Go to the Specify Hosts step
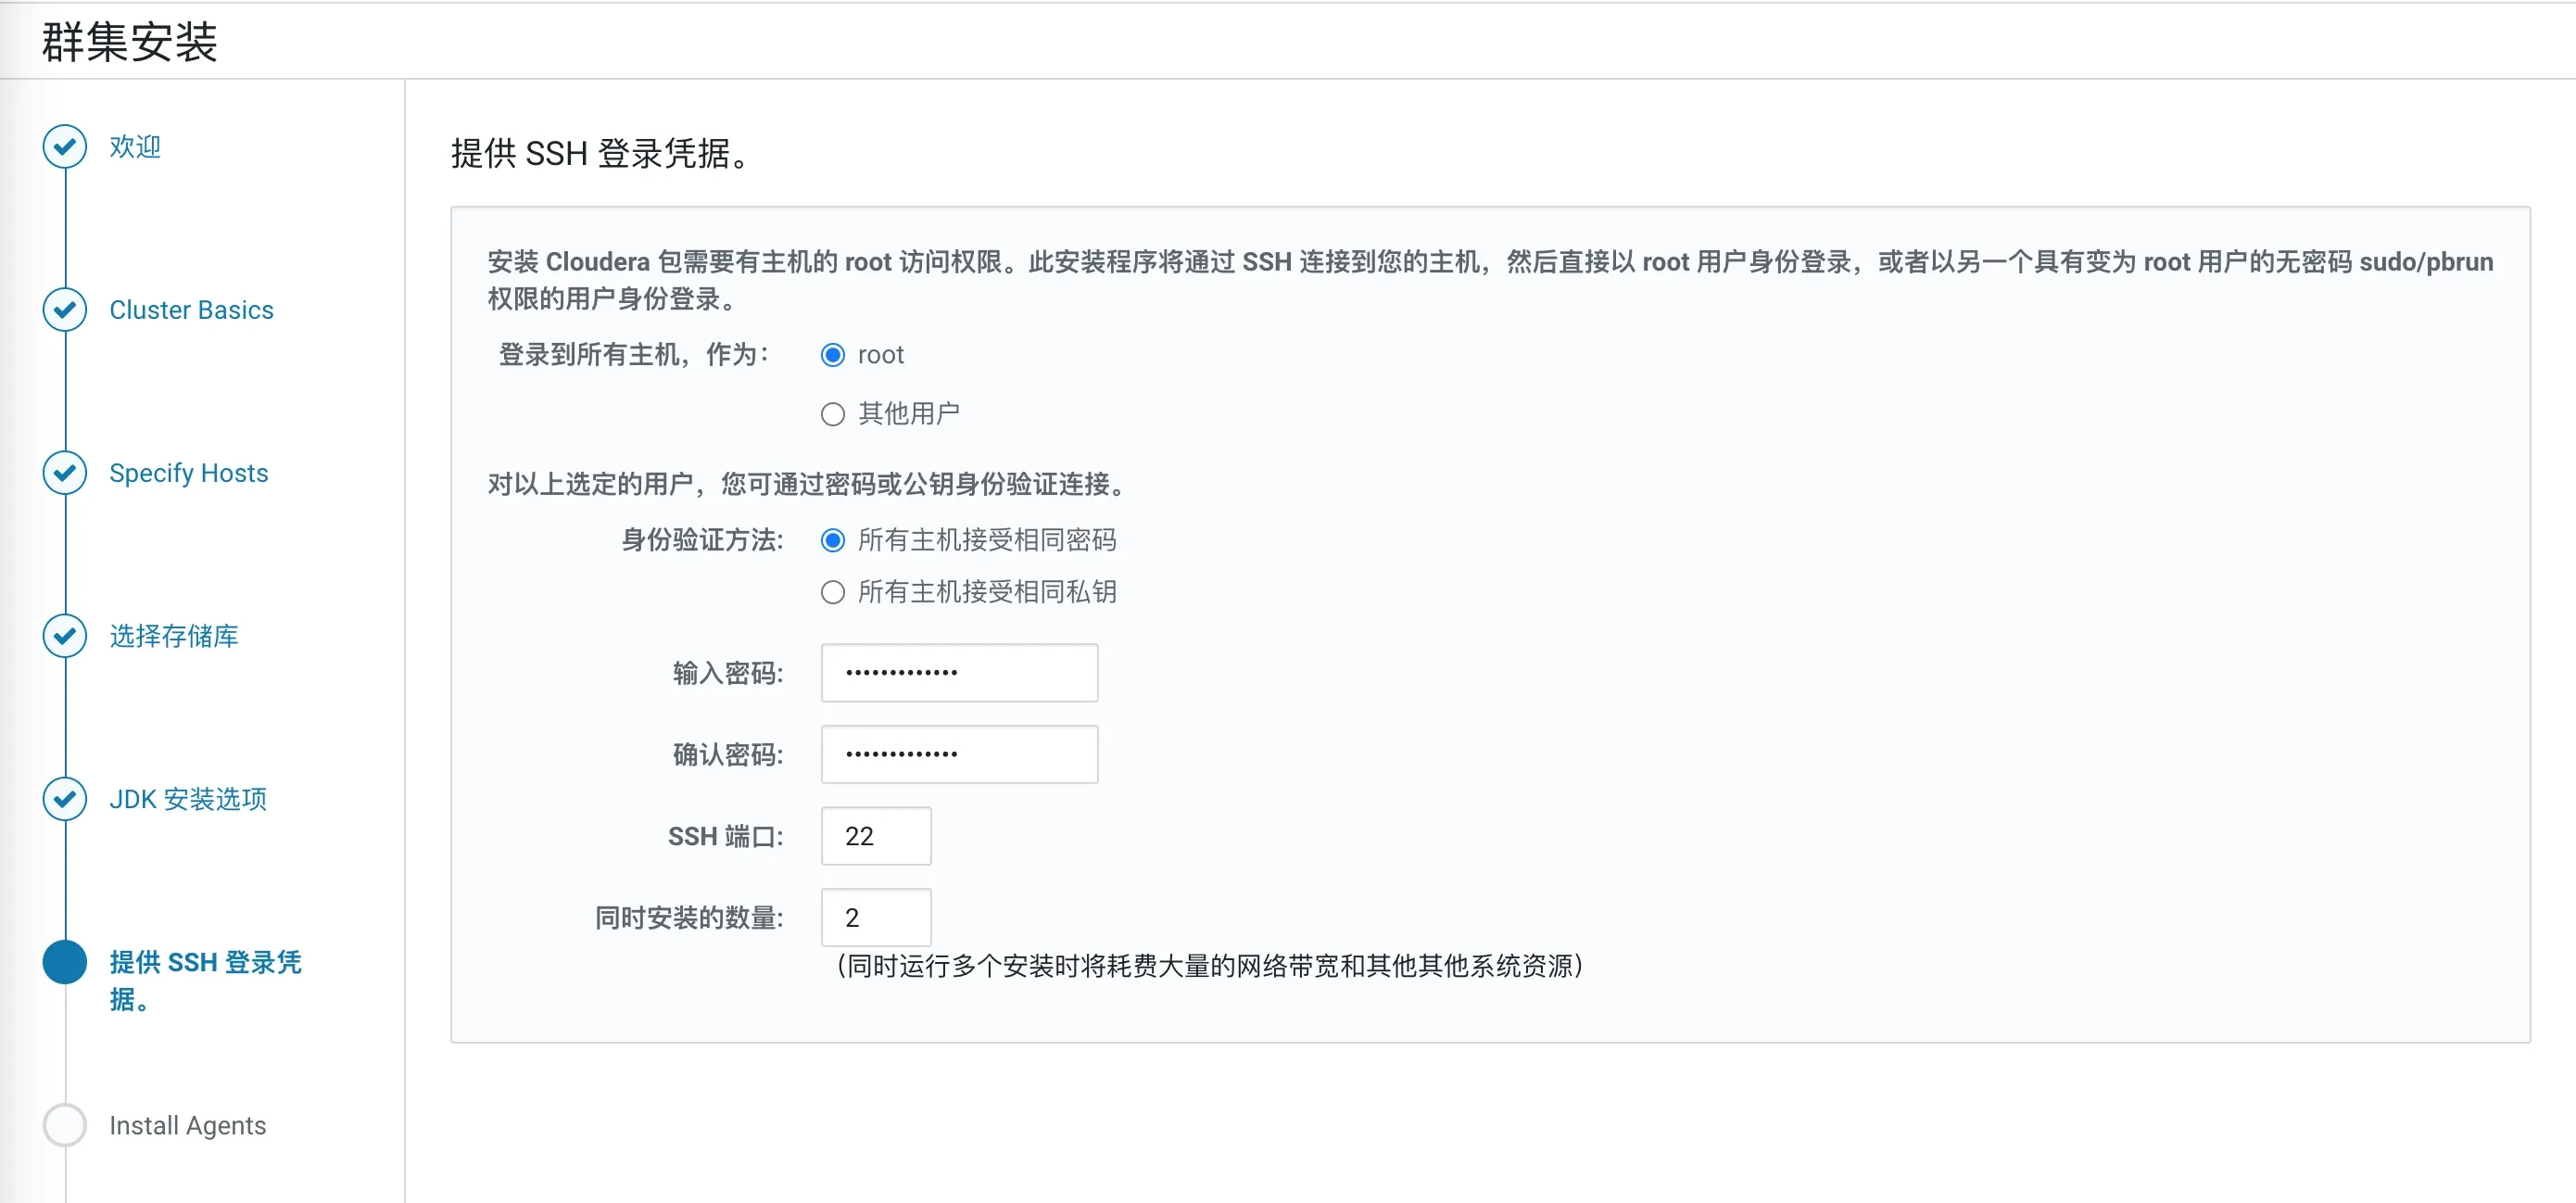This screenshot has height=1203, width=2576. 187,473
